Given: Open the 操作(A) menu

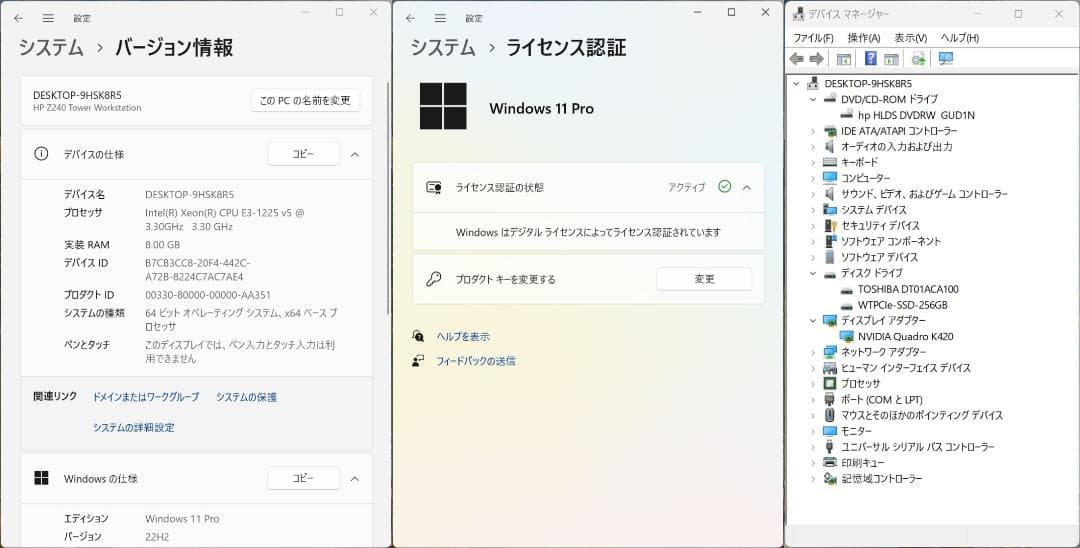Looking at the screenshot, I should click(x=864, y=38).
